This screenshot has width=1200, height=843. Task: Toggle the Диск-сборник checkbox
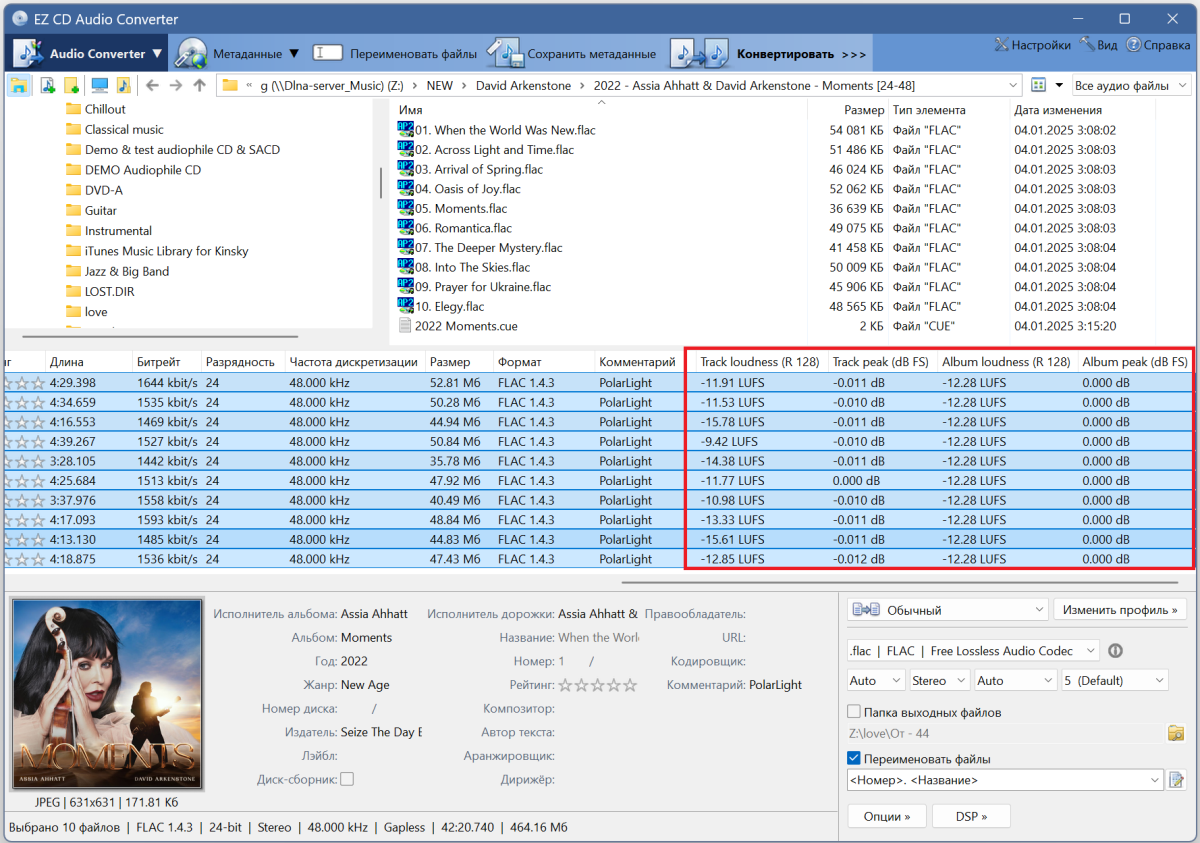point(347,779)
